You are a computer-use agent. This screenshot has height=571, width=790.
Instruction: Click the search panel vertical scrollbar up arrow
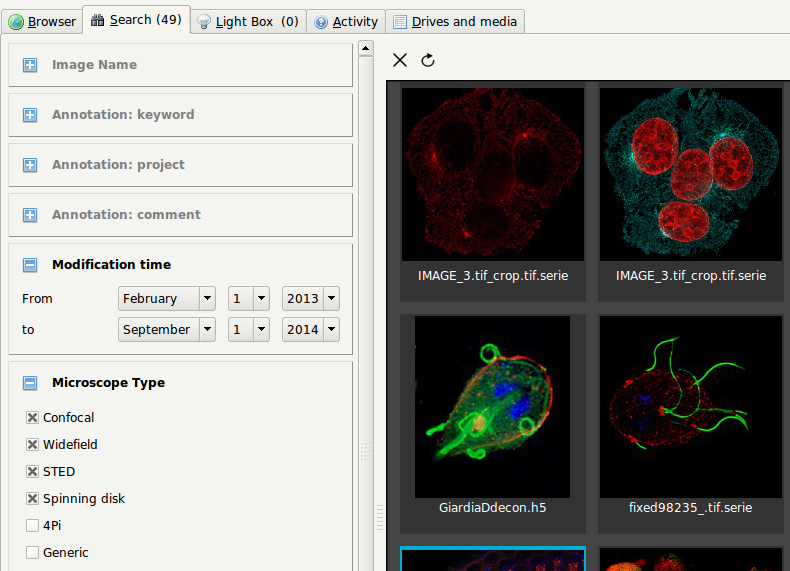point(366,48)
